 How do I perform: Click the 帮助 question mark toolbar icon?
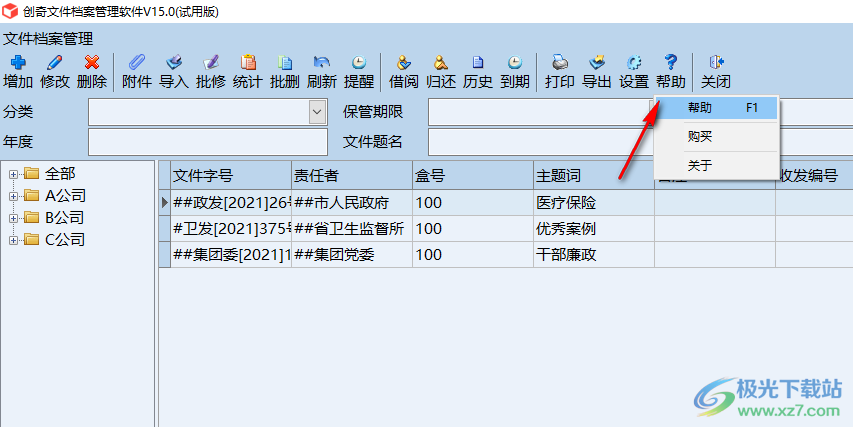(671, 63)
